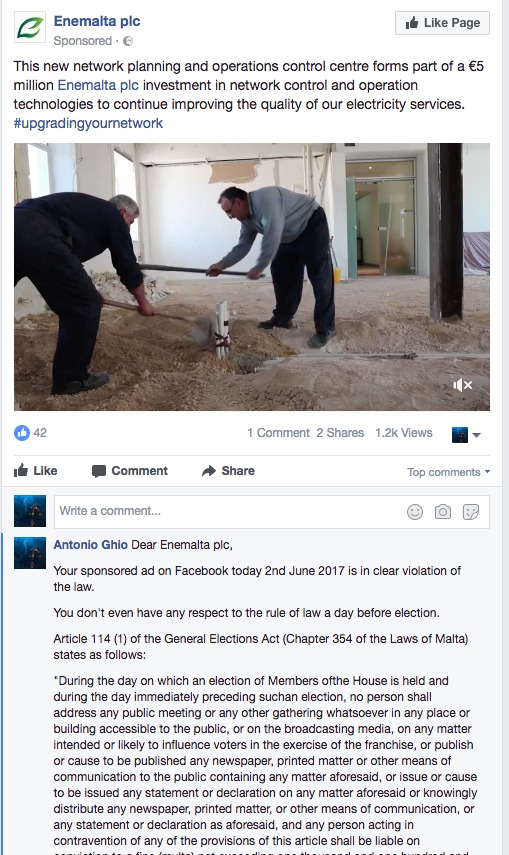The image size is (509, 855).
Task: Attach a photo using the camera icon
Action: [443, 511]
